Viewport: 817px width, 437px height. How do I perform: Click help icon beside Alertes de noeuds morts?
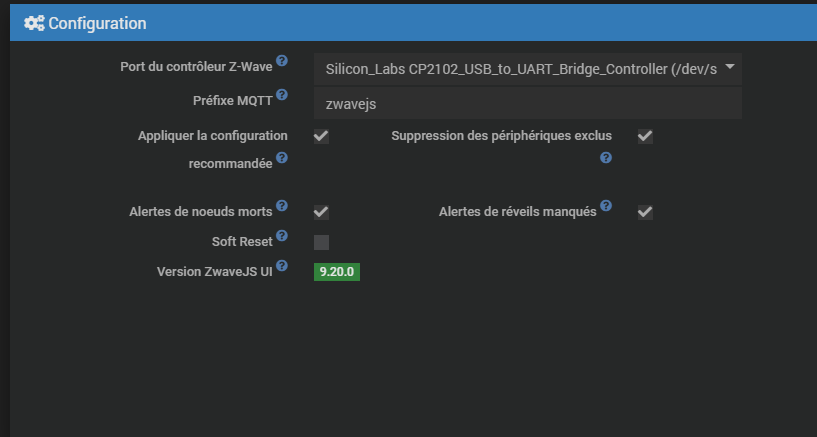tap(282, 206)
